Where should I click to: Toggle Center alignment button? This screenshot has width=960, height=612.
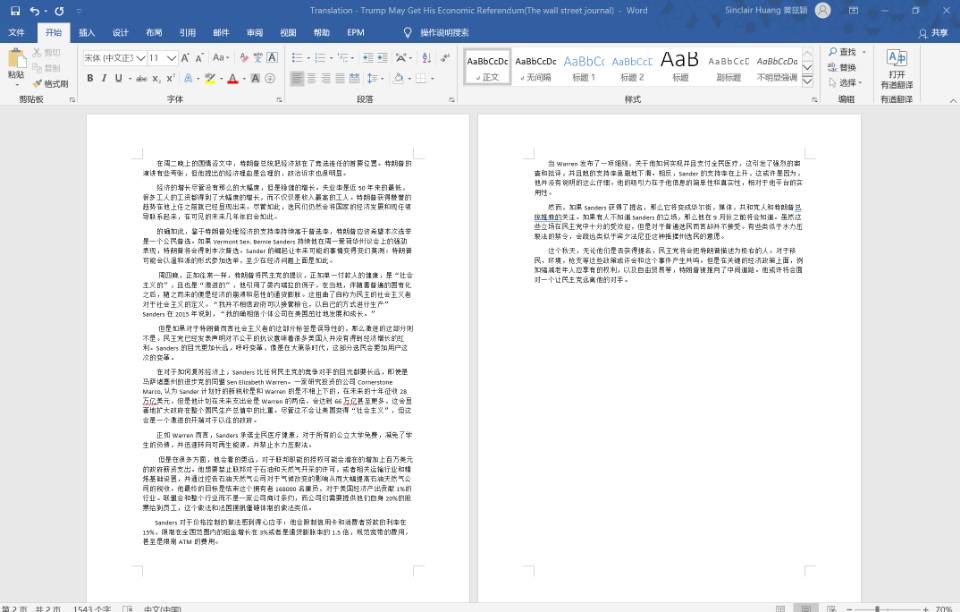312,78
